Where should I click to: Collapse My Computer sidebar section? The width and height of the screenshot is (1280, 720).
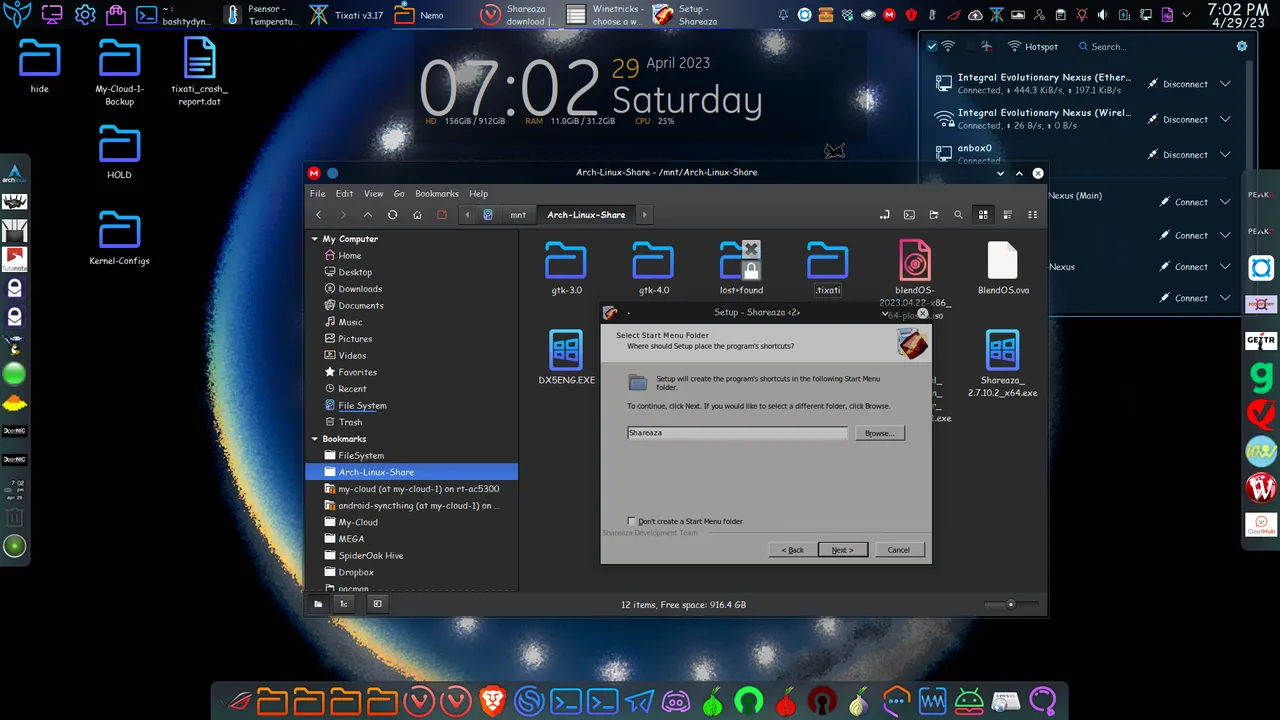tap(315, 239)
